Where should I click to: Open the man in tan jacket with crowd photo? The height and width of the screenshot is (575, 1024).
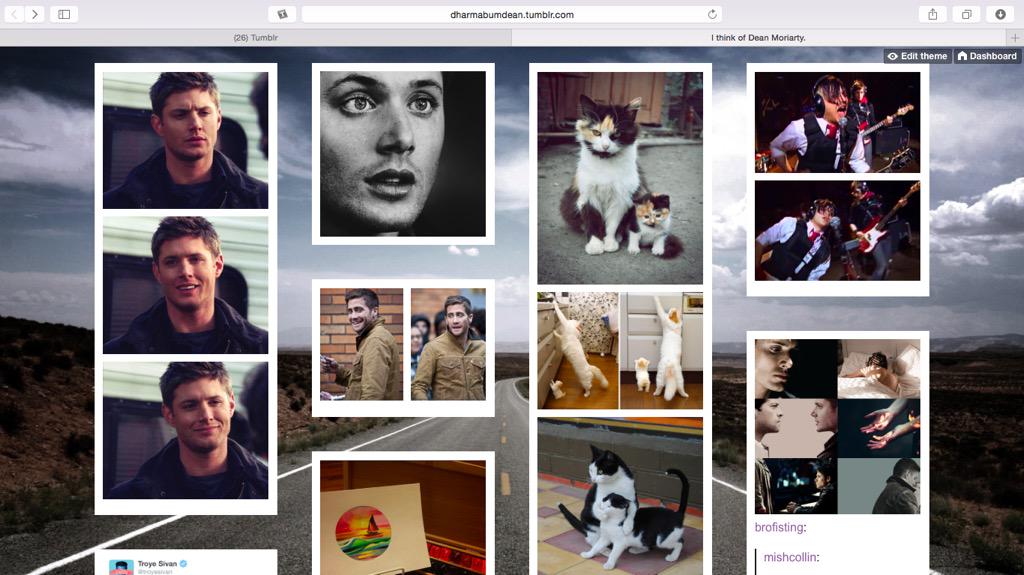point(449,344)
